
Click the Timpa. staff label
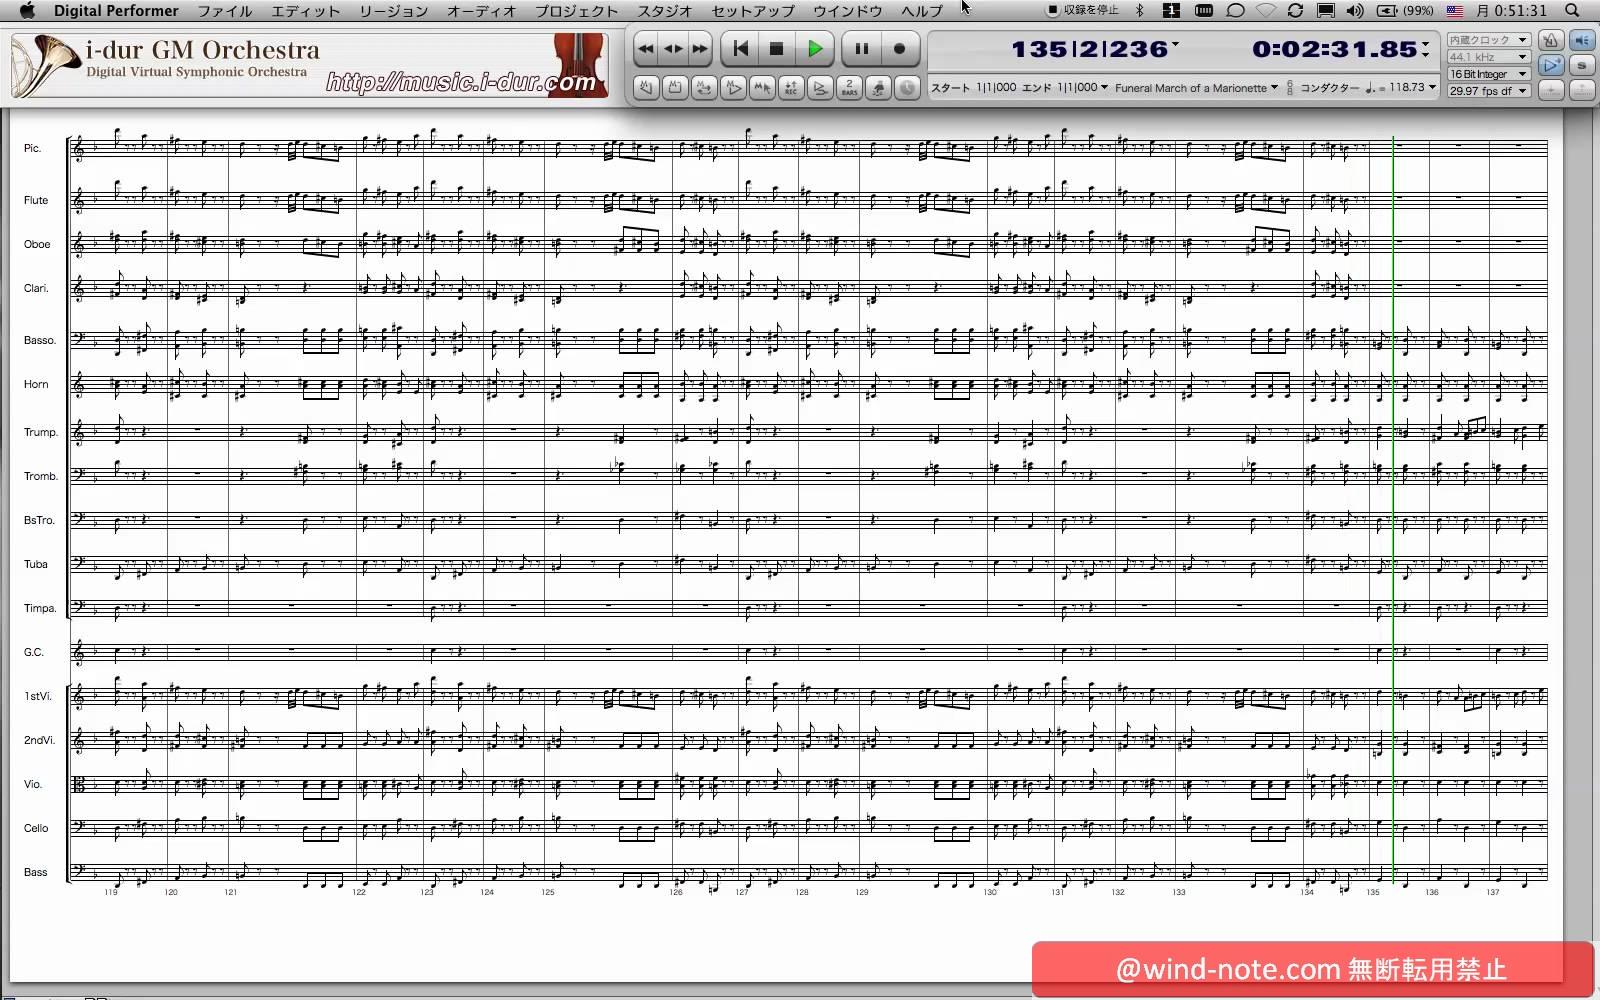click(40, 608)
